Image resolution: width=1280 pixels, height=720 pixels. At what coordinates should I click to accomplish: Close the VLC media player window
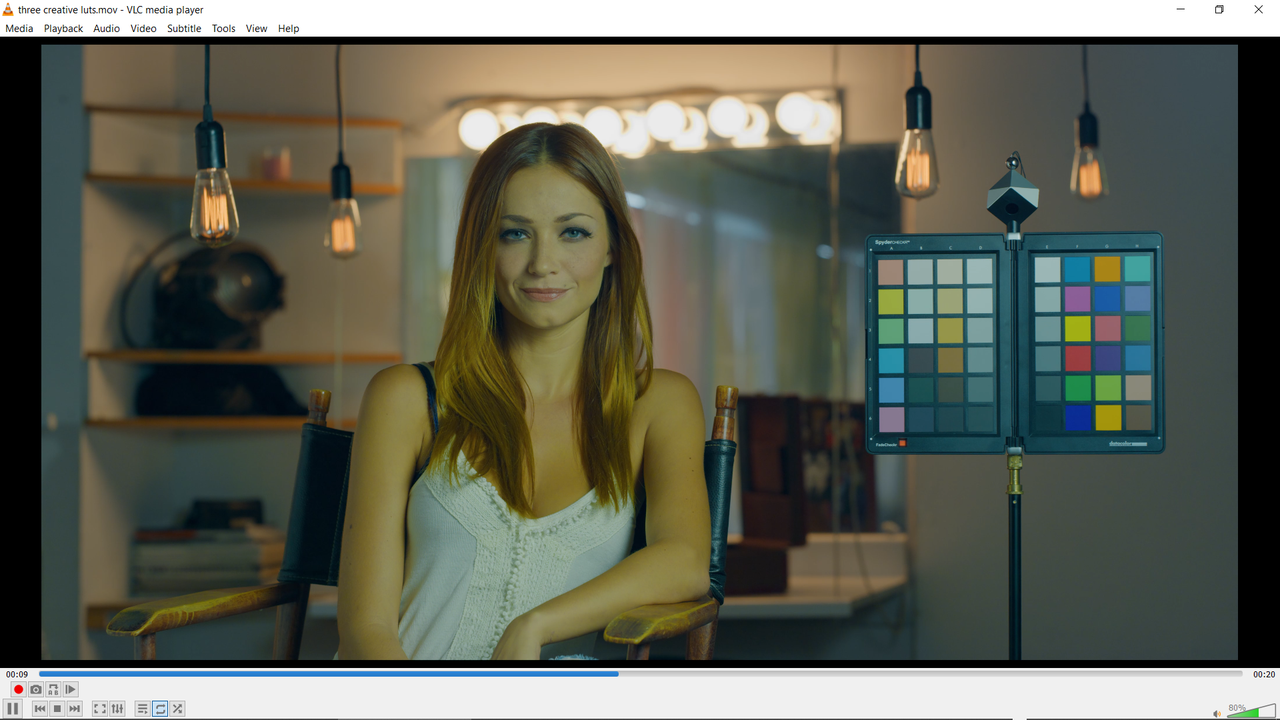(1259, 9)
